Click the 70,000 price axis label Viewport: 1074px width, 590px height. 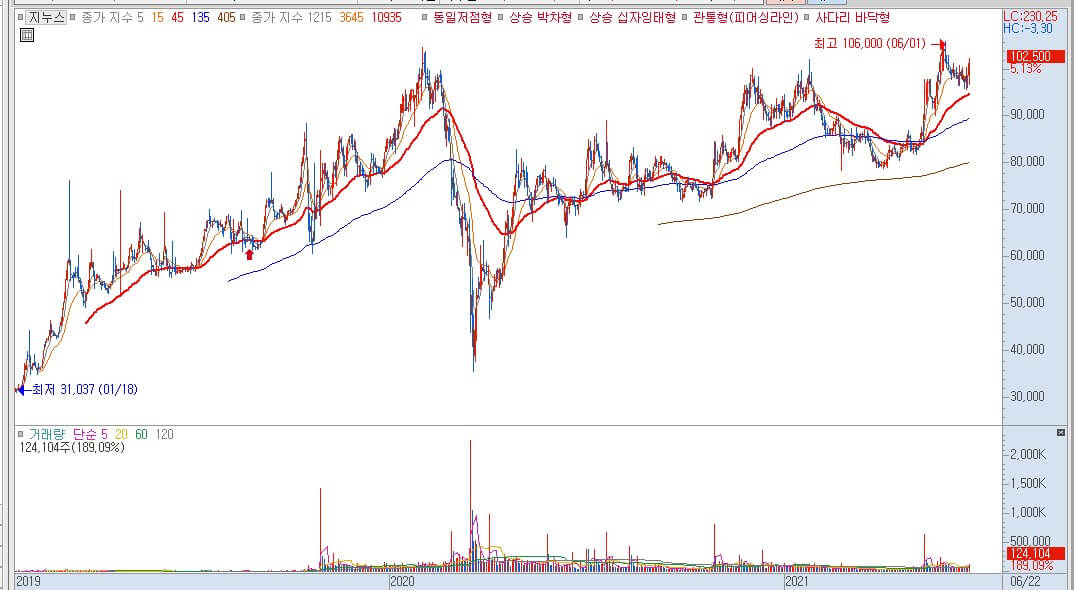[1027, 208]
